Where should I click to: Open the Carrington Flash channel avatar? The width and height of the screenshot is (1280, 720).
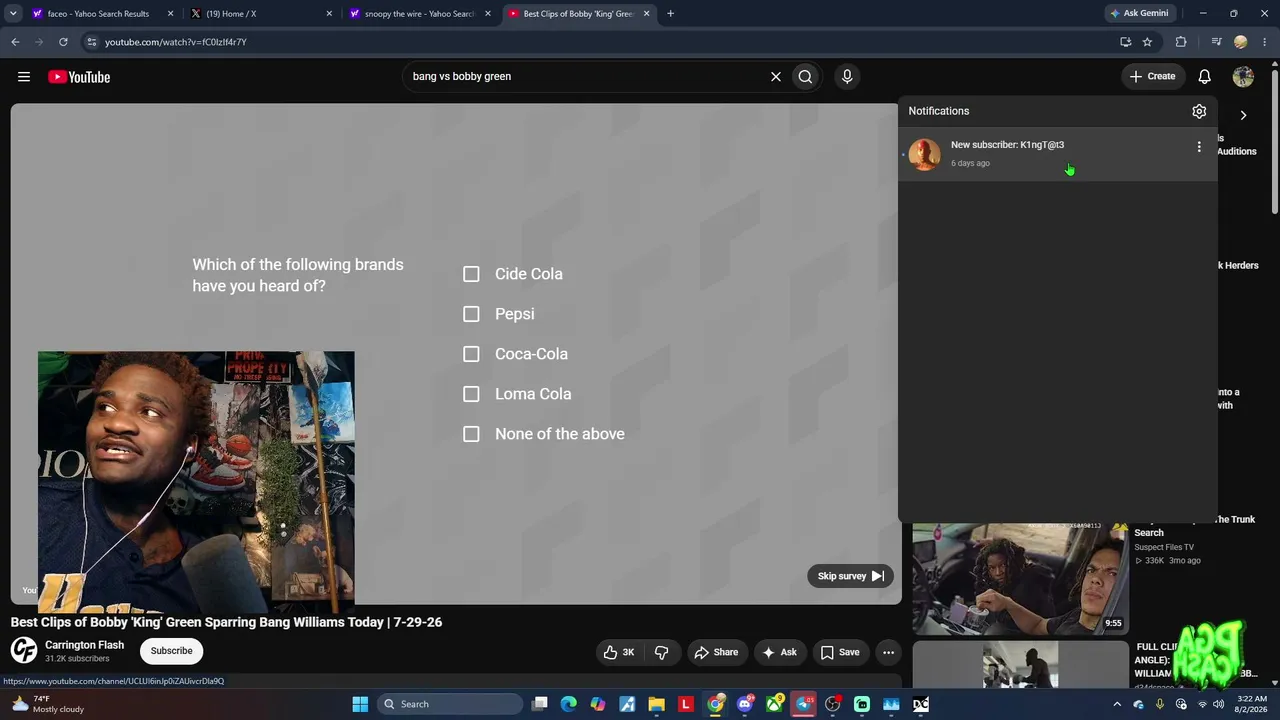point(24,651)
